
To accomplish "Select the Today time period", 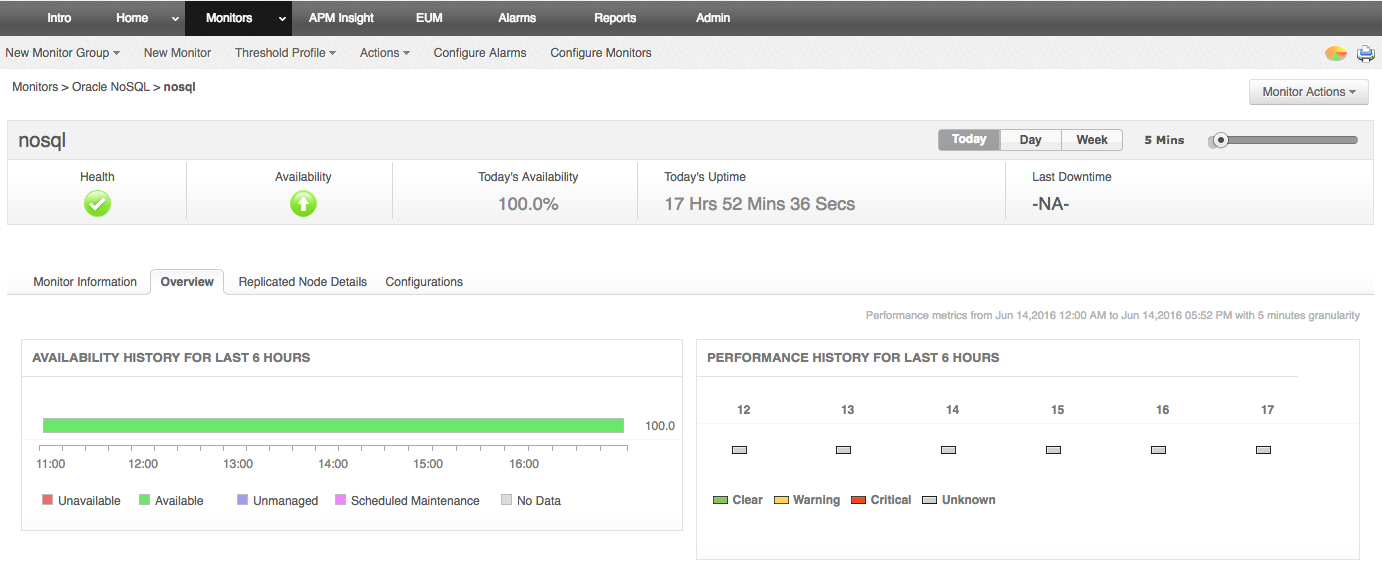I will click(969, 140).
